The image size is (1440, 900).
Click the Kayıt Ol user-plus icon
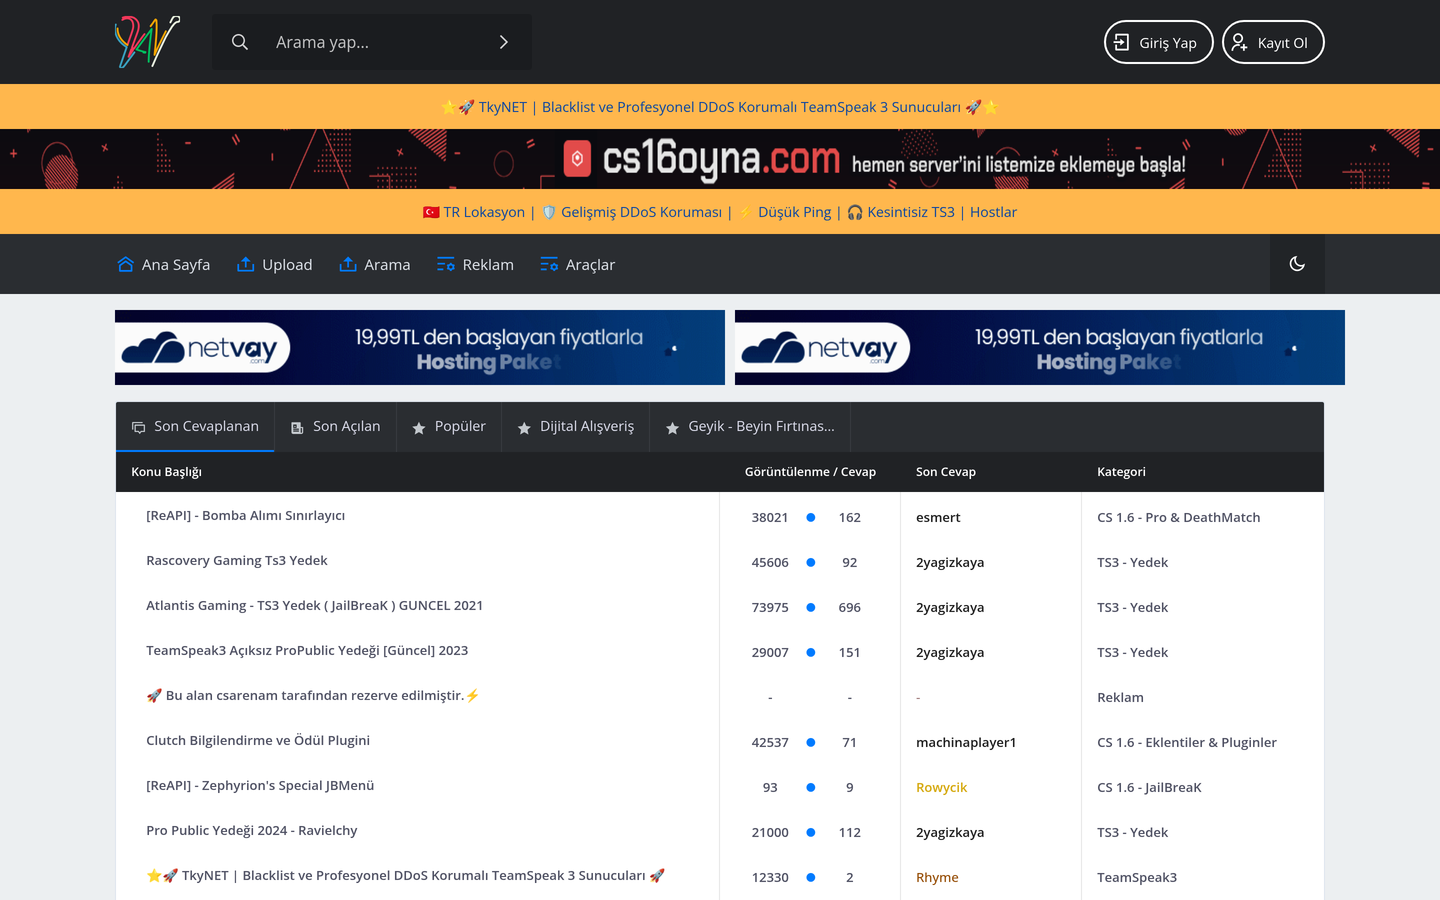1239,42
